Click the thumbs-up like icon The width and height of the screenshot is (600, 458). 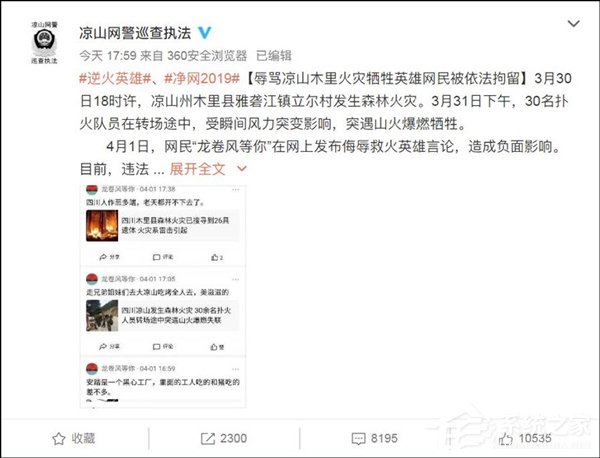(505, 439)
